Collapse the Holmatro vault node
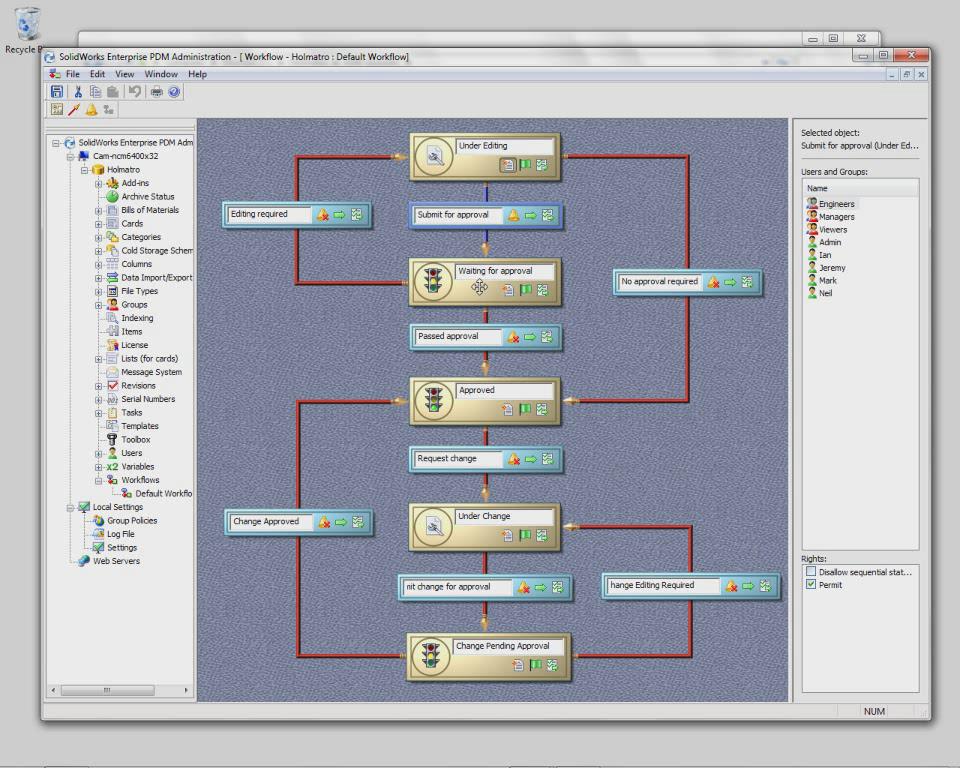This screenshot has height=768, width=960. click(84, 170)
